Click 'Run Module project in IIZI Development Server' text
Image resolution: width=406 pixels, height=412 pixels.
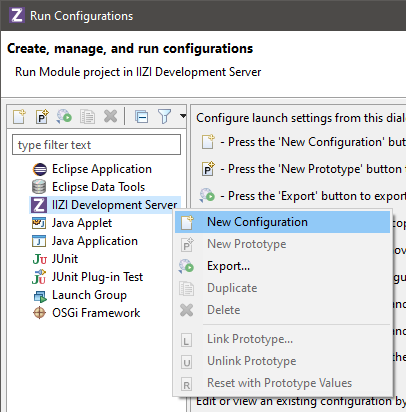[x=138, y=72]
